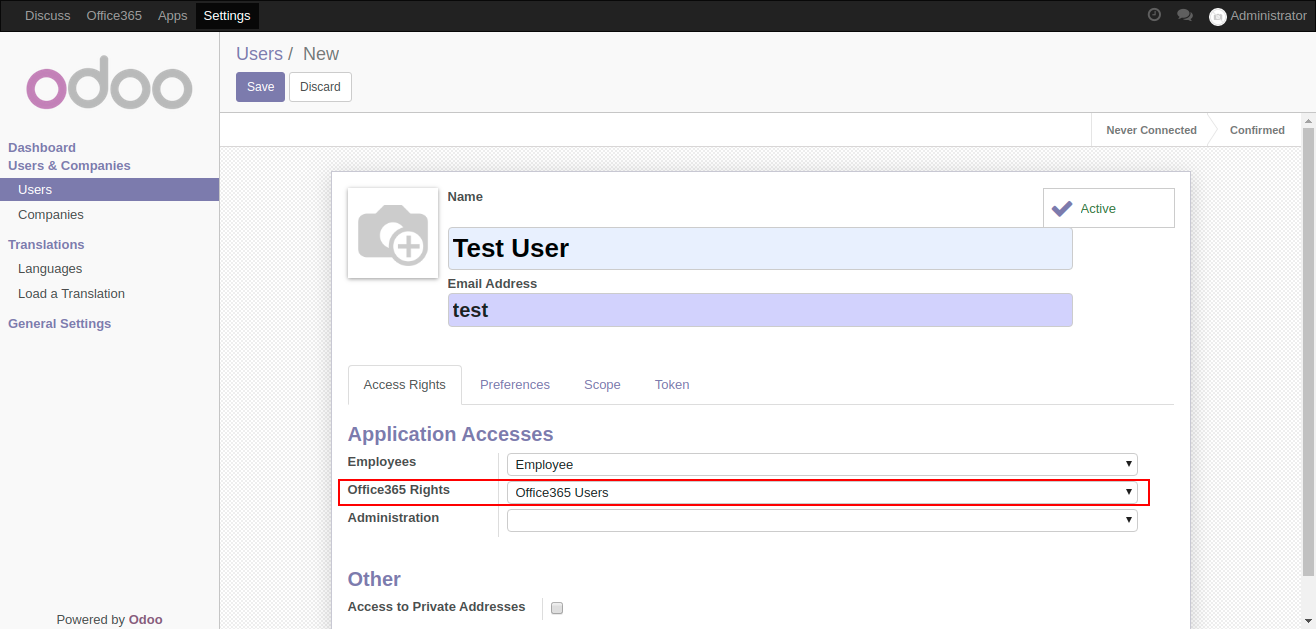Click the Application Accesses heading

pyautogui.click(x=450, y=434)
